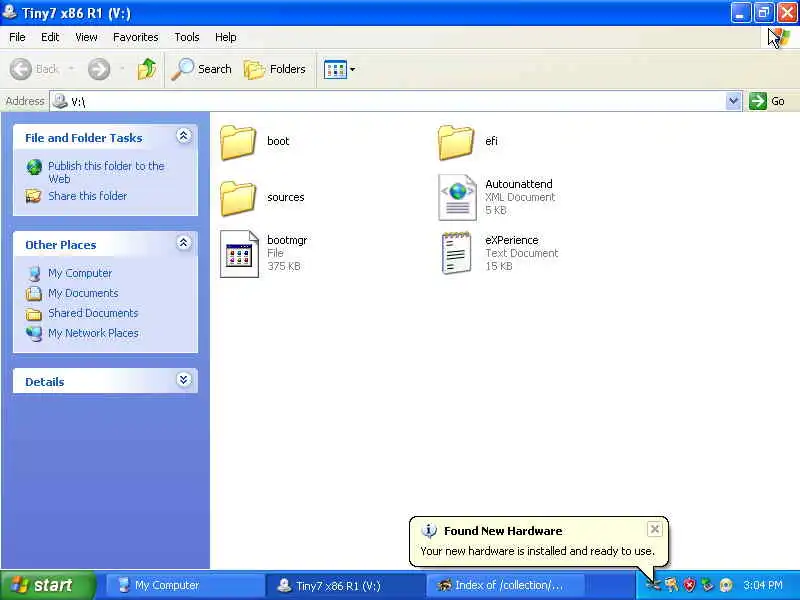Open the View menu
Viewport: 800px width, 600px height.
tap(86, 37)
